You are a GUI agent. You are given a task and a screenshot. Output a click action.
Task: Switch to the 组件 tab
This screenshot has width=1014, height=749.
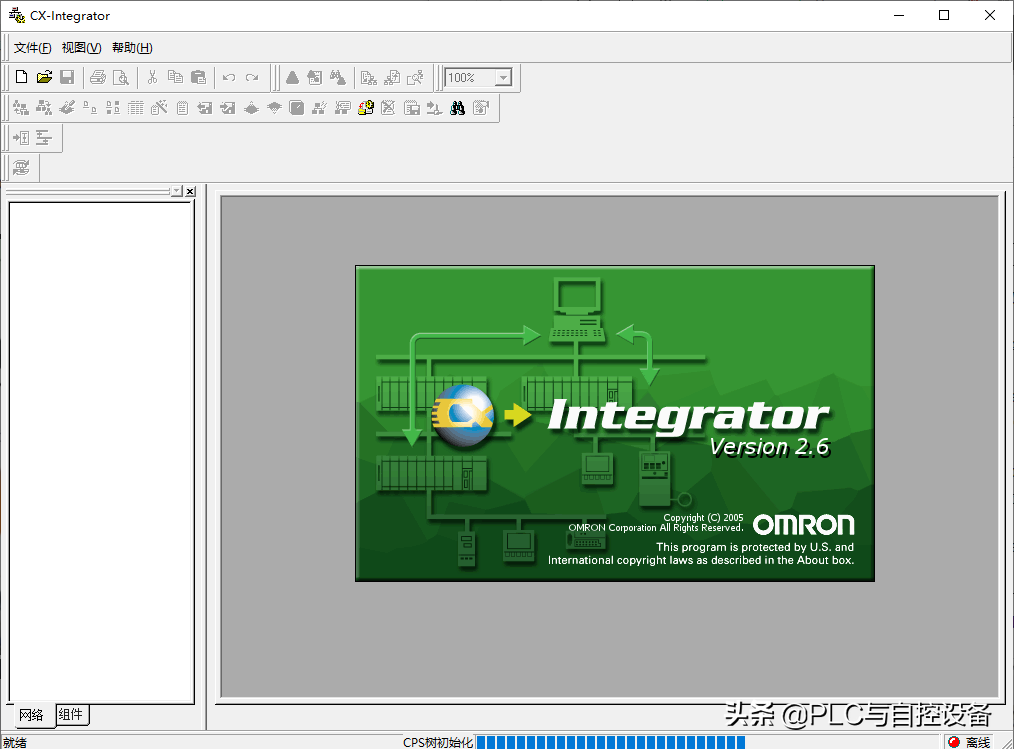pyautogui.click(x=71, y=714)
